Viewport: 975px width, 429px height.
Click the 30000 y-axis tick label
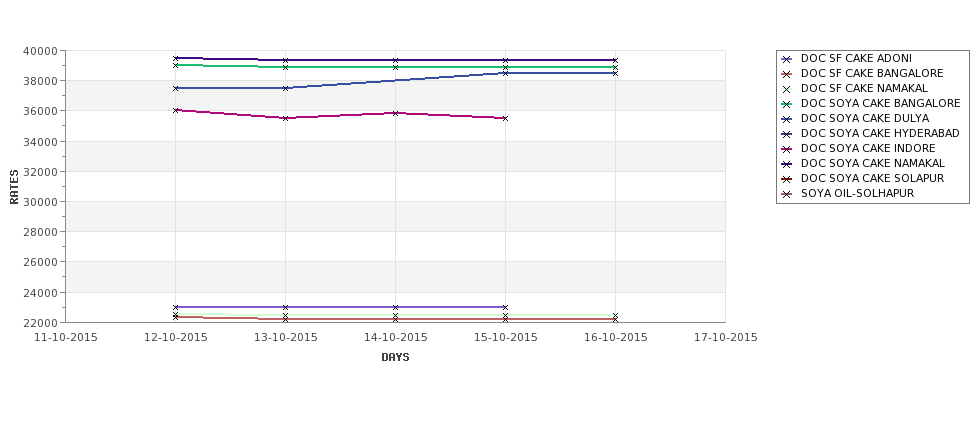[41, 201]
